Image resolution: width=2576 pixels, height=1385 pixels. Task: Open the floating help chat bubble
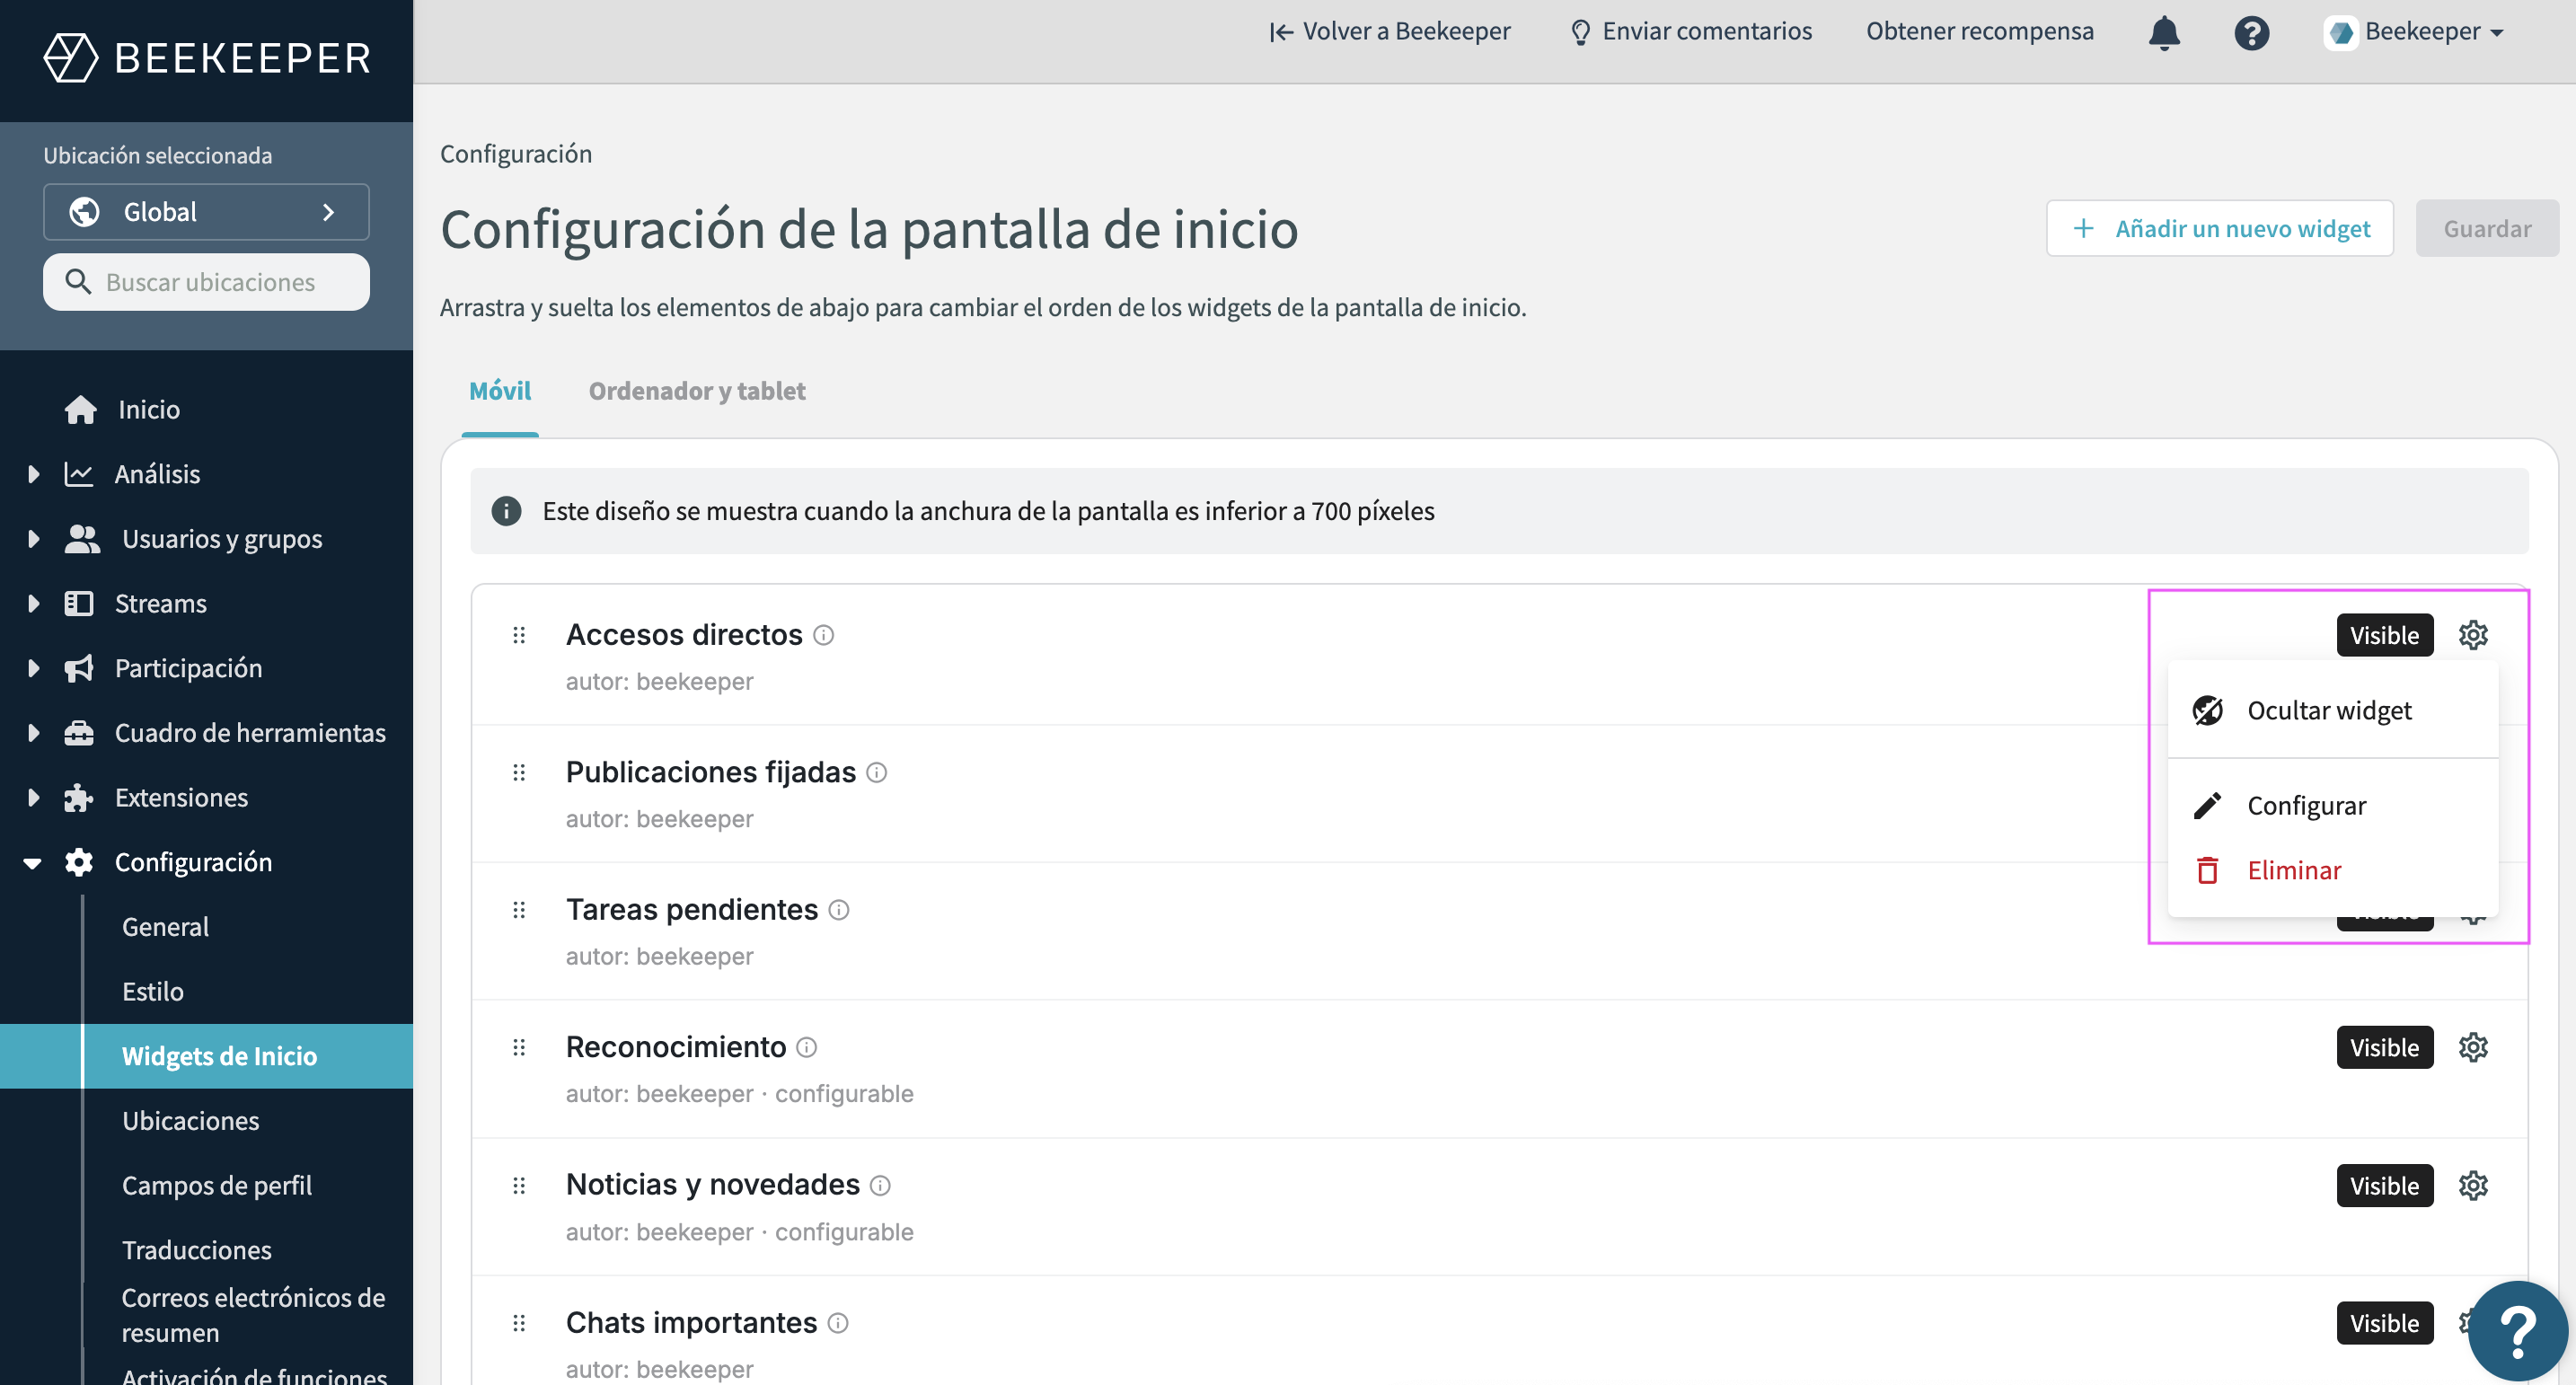pos(2517,1330)
